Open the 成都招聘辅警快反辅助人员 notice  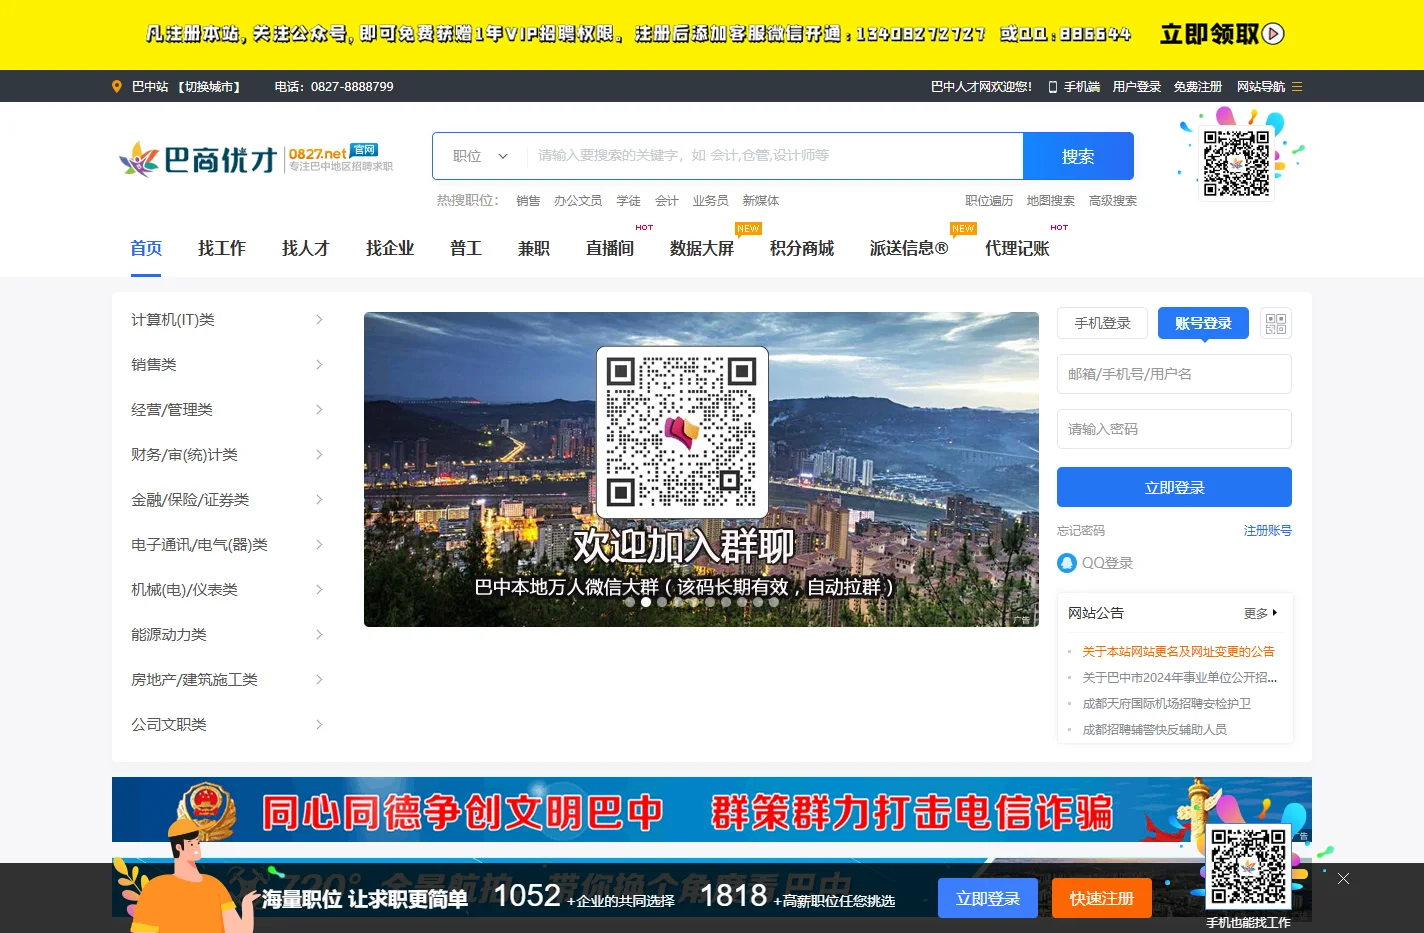[1154, 730]
